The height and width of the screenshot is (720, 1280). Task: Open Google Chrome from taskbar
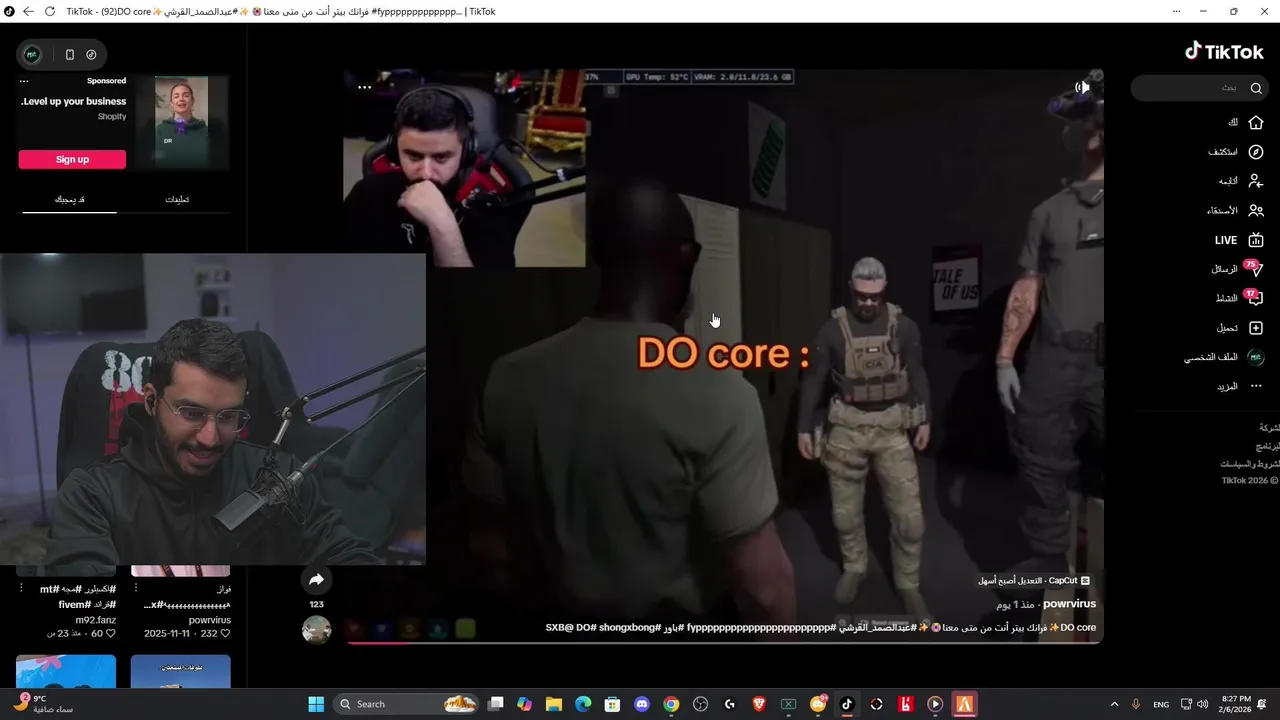(671, 704)
